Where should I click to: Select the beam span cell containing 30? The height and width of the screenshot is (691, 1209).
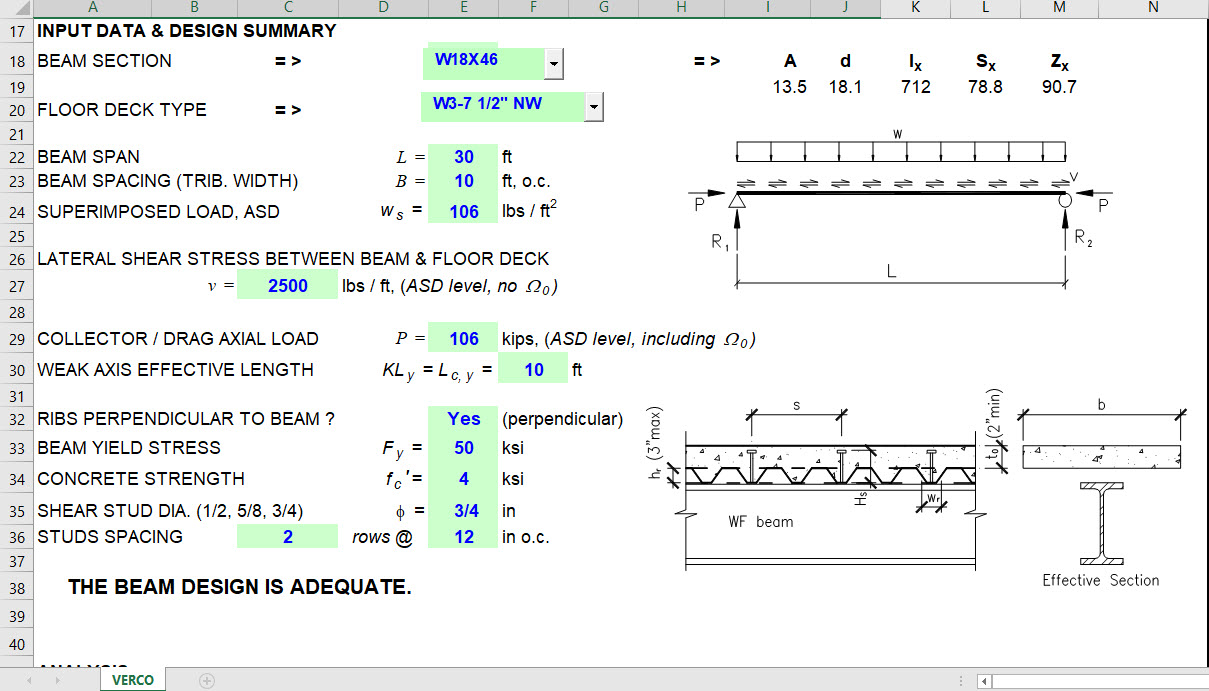pos(463,156)
